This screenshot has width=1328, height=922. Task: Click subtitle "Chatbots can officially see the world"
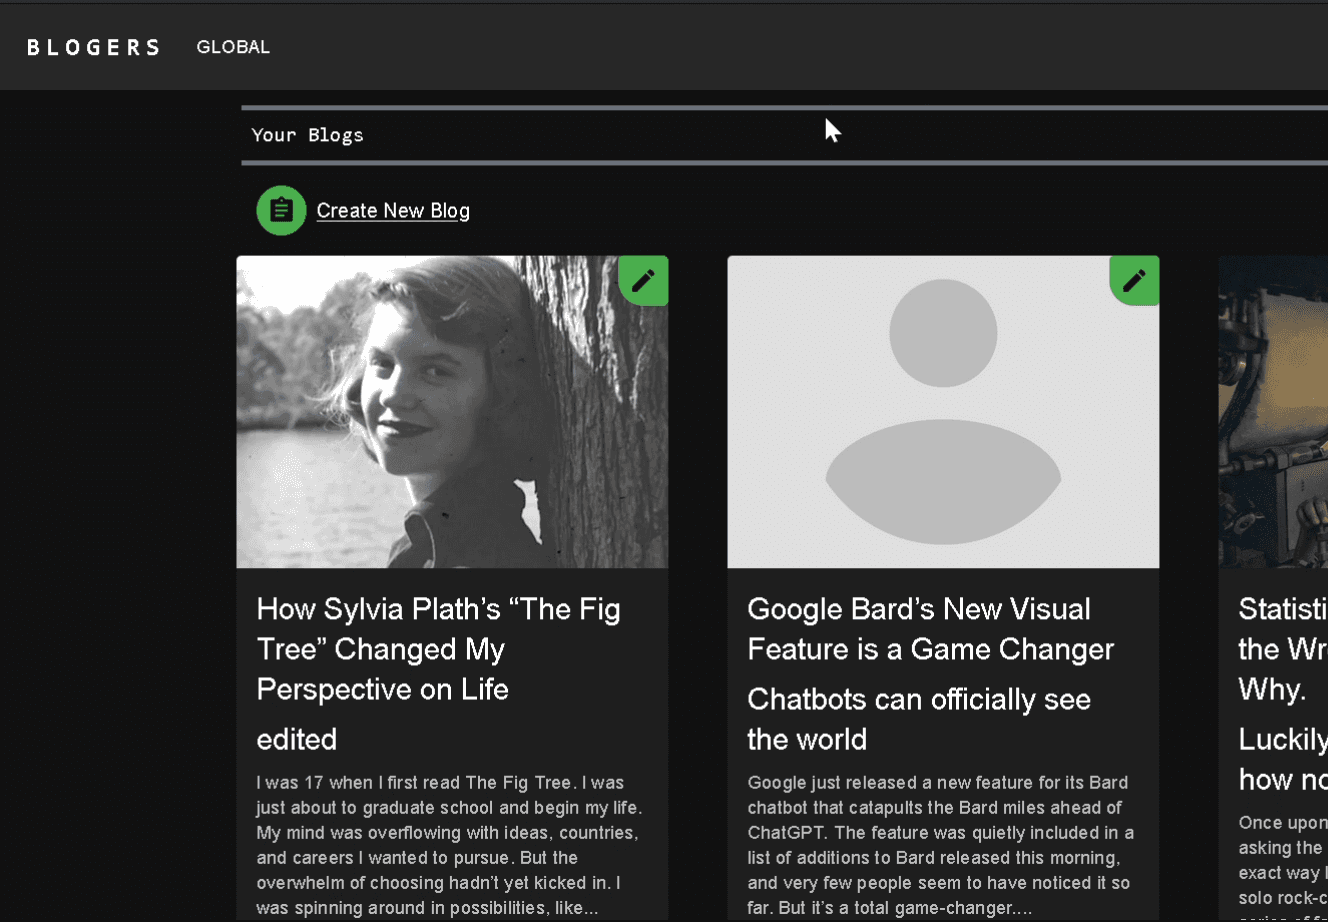[919, 719]
